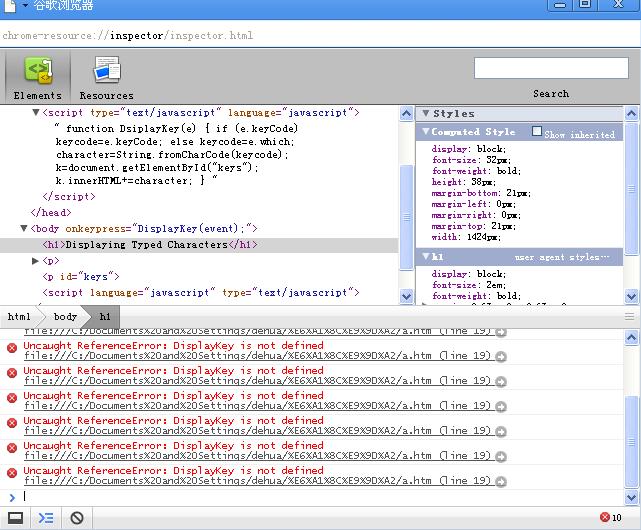Enable the Show inherited checkbox
The width and height of the screenshot is (641, 530).
point(537,131)
